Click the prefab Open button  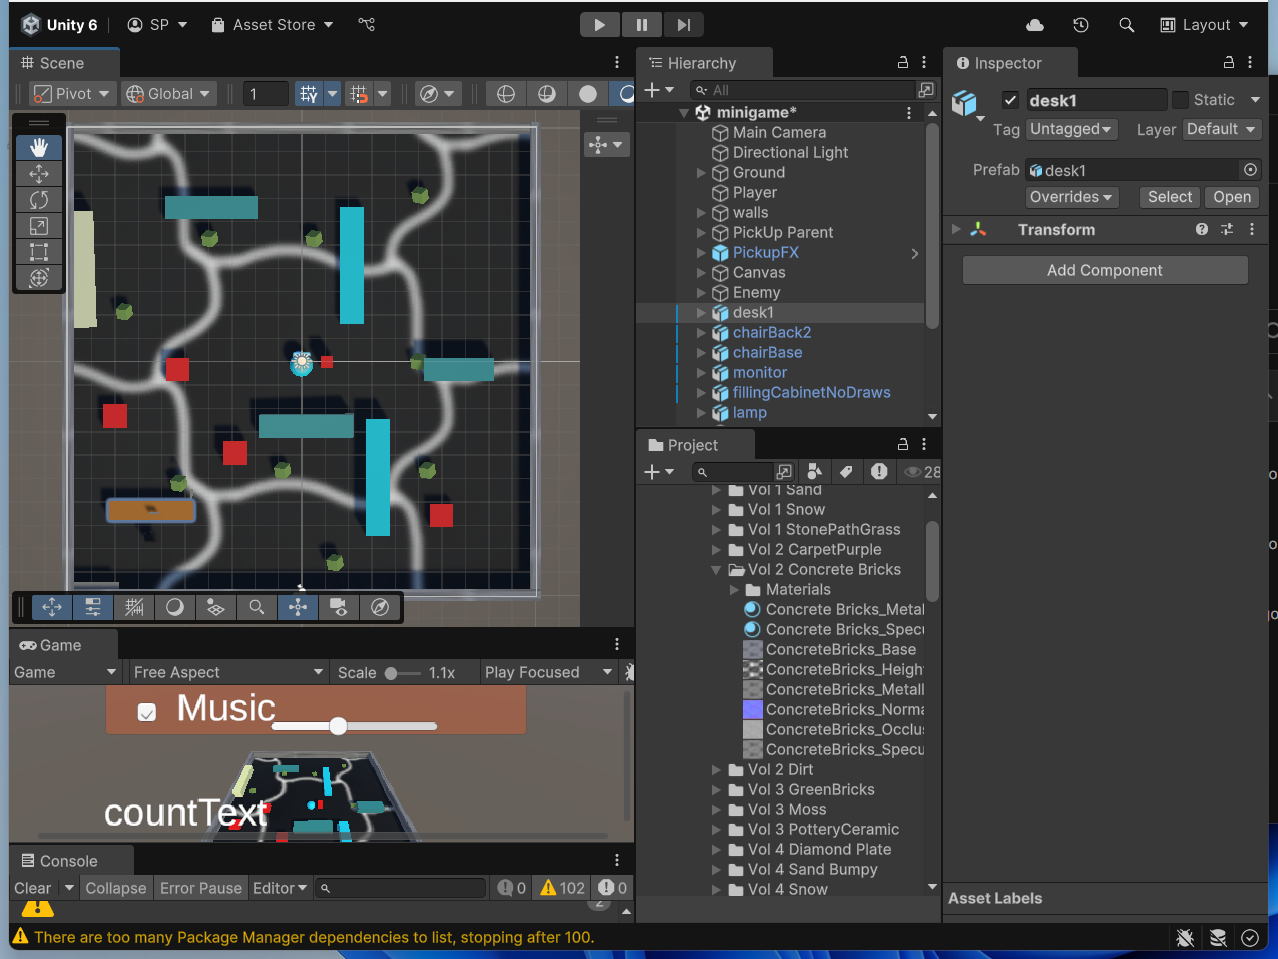point(1232,197)
